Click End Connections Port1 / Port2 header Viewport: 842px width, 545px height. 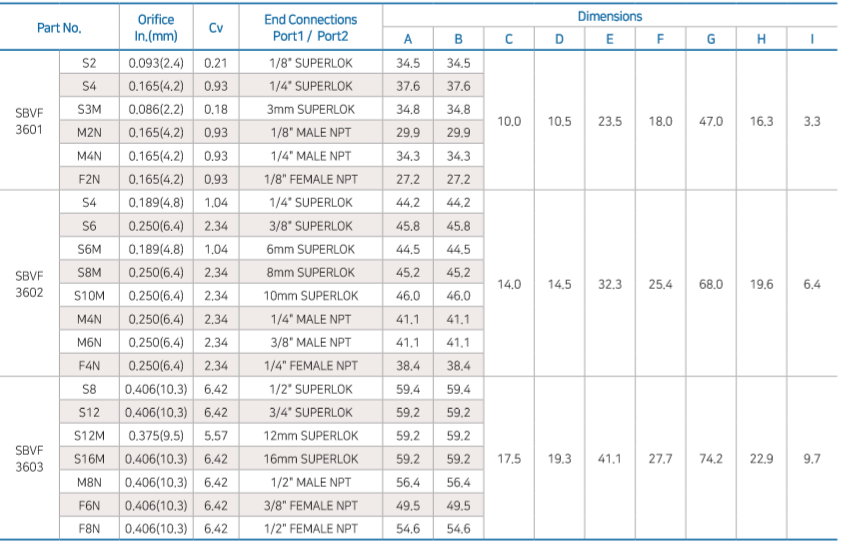click(310, 28)
